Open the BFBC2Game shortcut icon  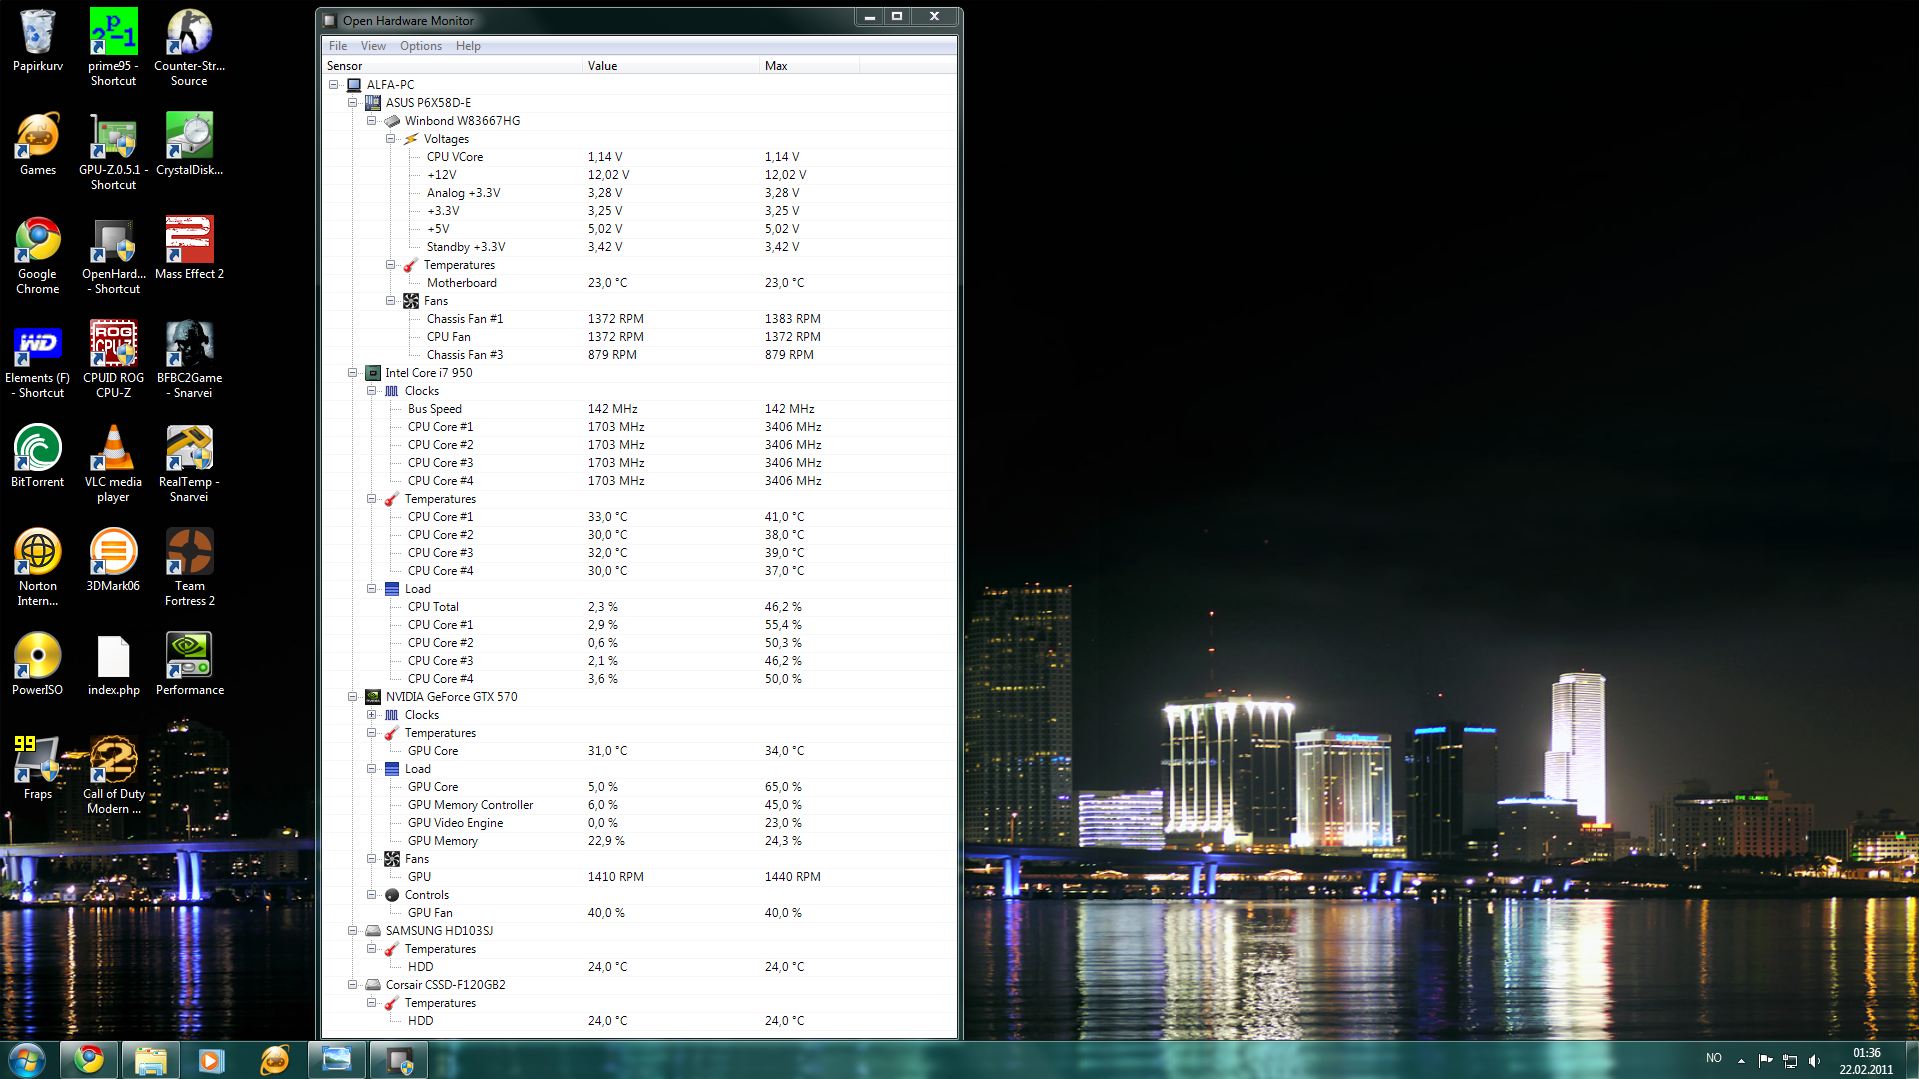coord(189,359)
